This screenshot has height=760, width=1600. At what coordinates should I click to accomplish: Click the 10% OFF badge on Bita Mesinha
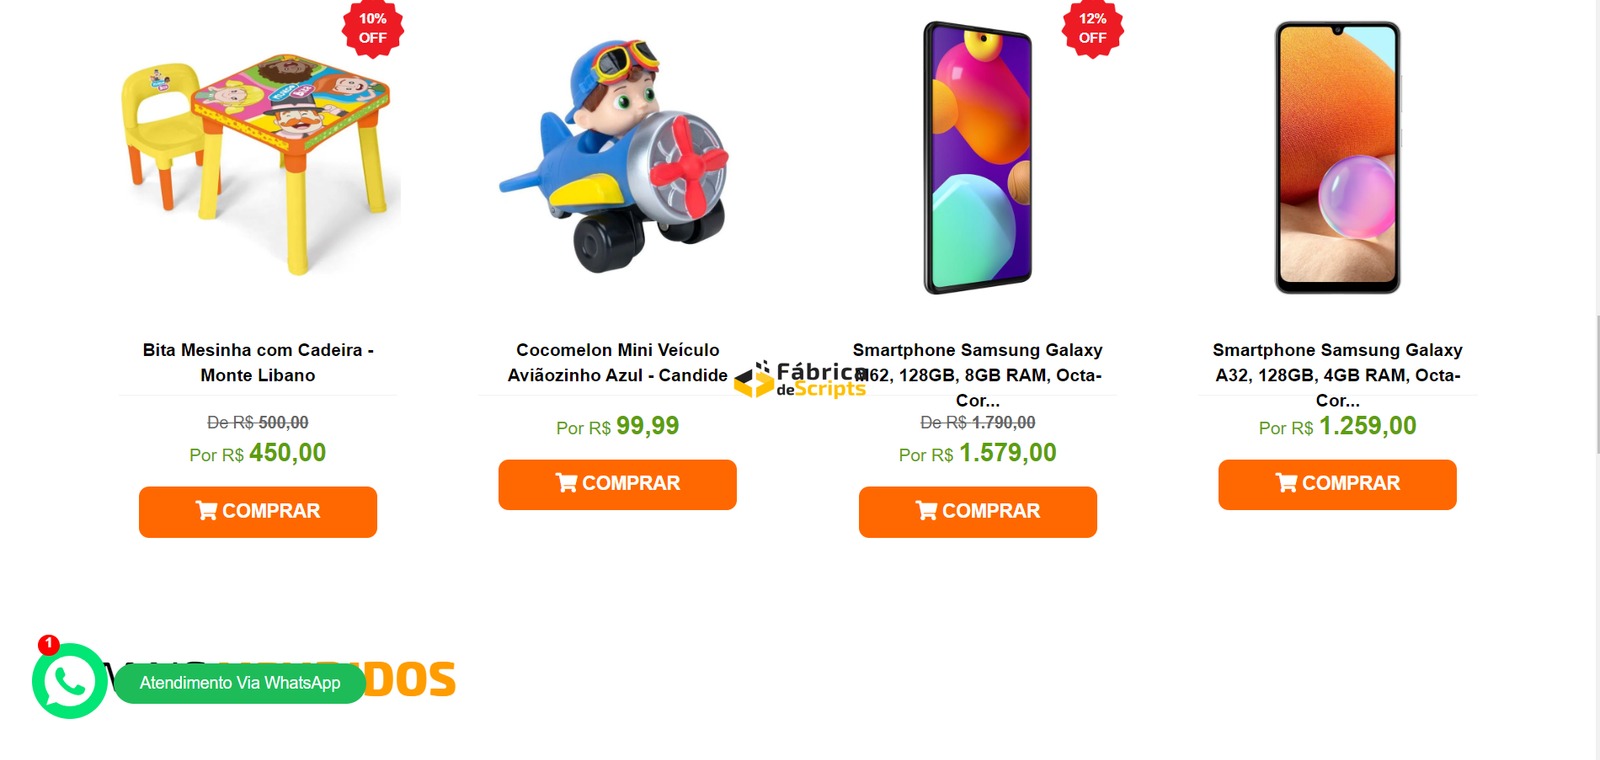(373, 28)
